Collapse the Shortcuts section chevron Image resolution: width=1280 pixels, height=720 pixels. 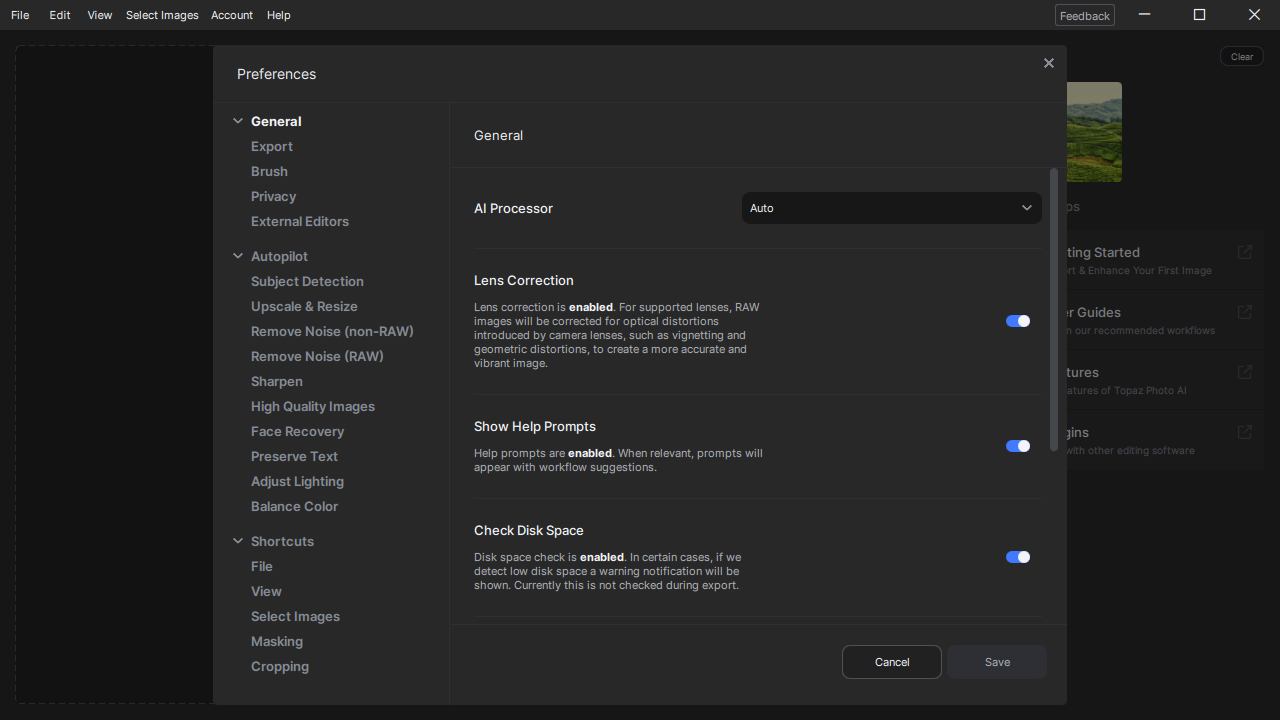tap(238, 541)
